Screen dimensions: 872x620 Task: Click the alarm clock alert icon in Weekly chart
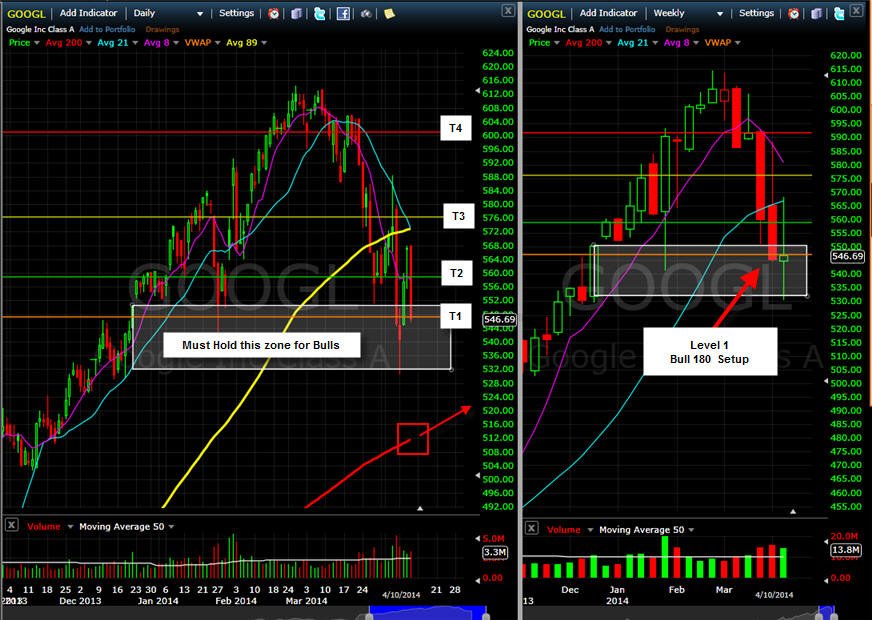pyautogui.click(x=794, y=13)
